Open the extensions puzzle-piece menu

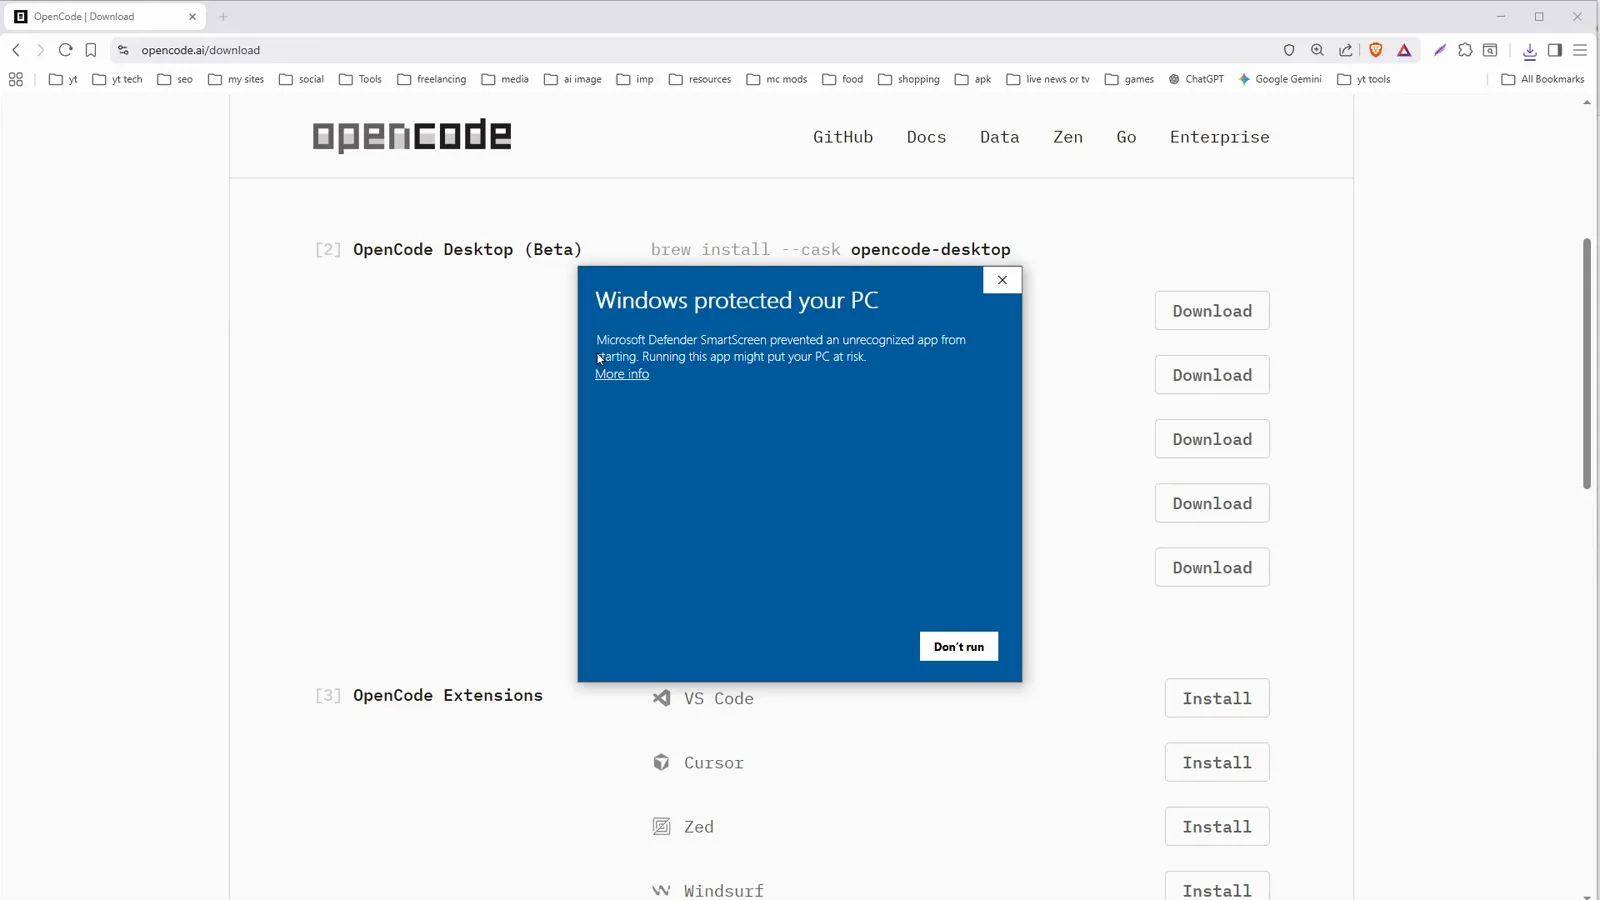click(1465, 50)
